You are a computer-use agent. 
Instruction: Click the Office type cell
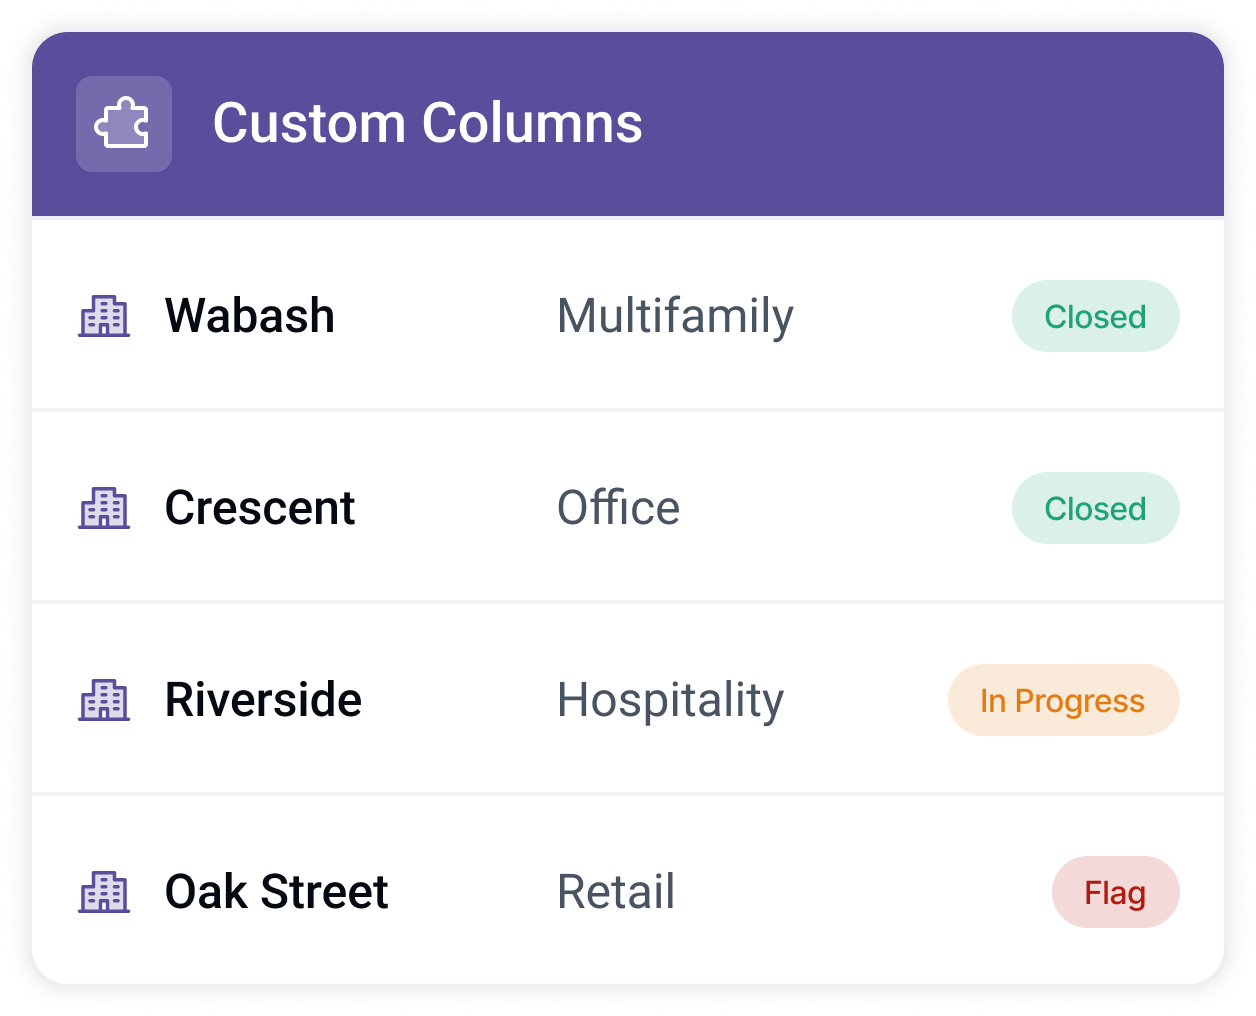click(618, 508)
